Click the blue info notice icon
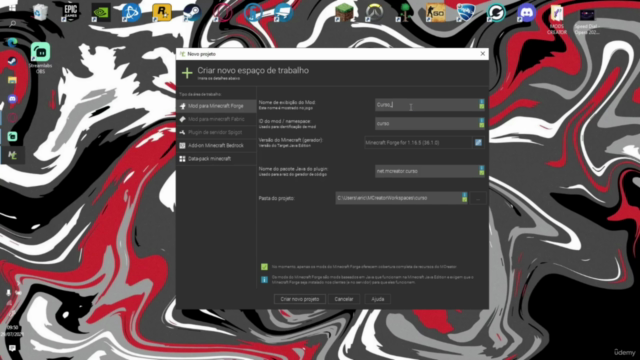640x360 pixels. coord(264,280)
